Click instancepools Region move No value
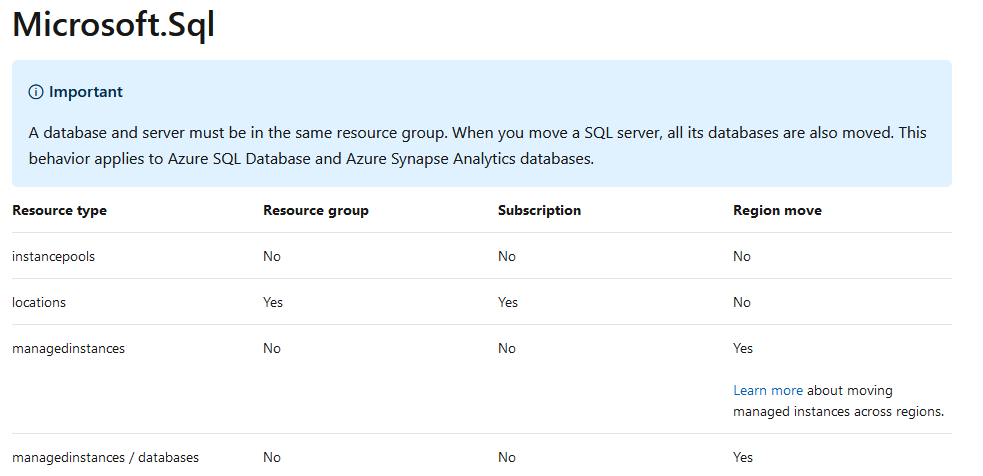The image size is (983, 476). click(742, 256)
